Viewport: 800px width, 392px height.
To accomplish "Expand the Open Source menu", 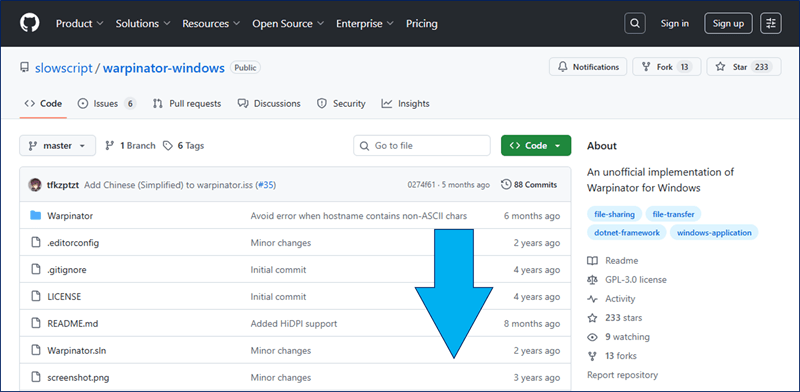I will pyautogui.click(x=288, y=23).
